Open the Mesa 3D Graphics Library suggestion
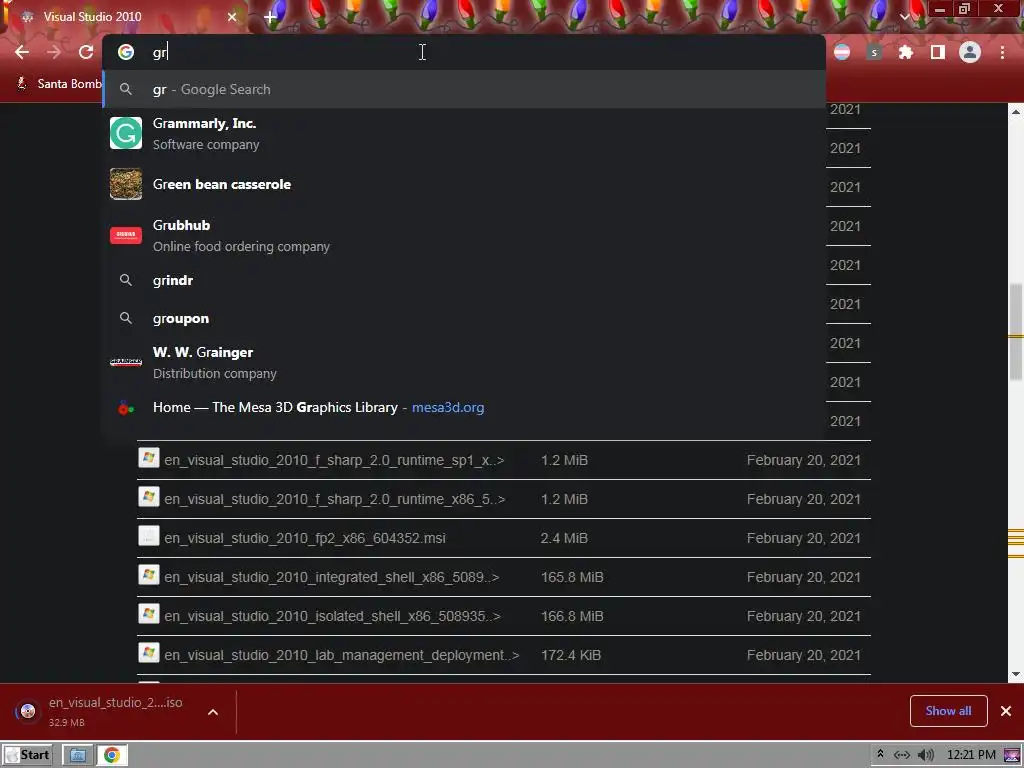 464,408
